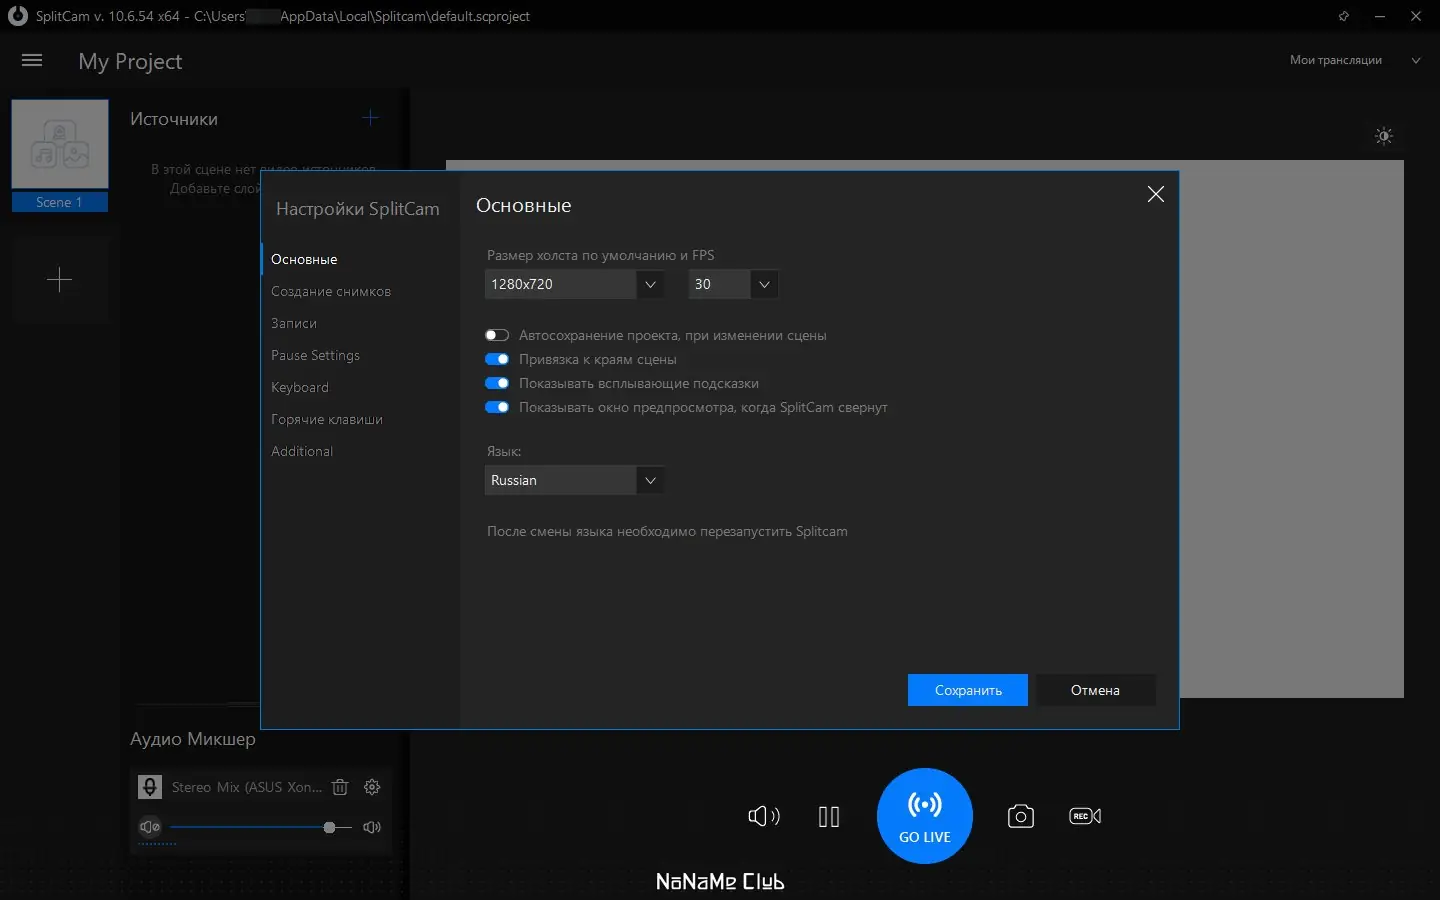Click the language restart notice text

tap(667, 531)
